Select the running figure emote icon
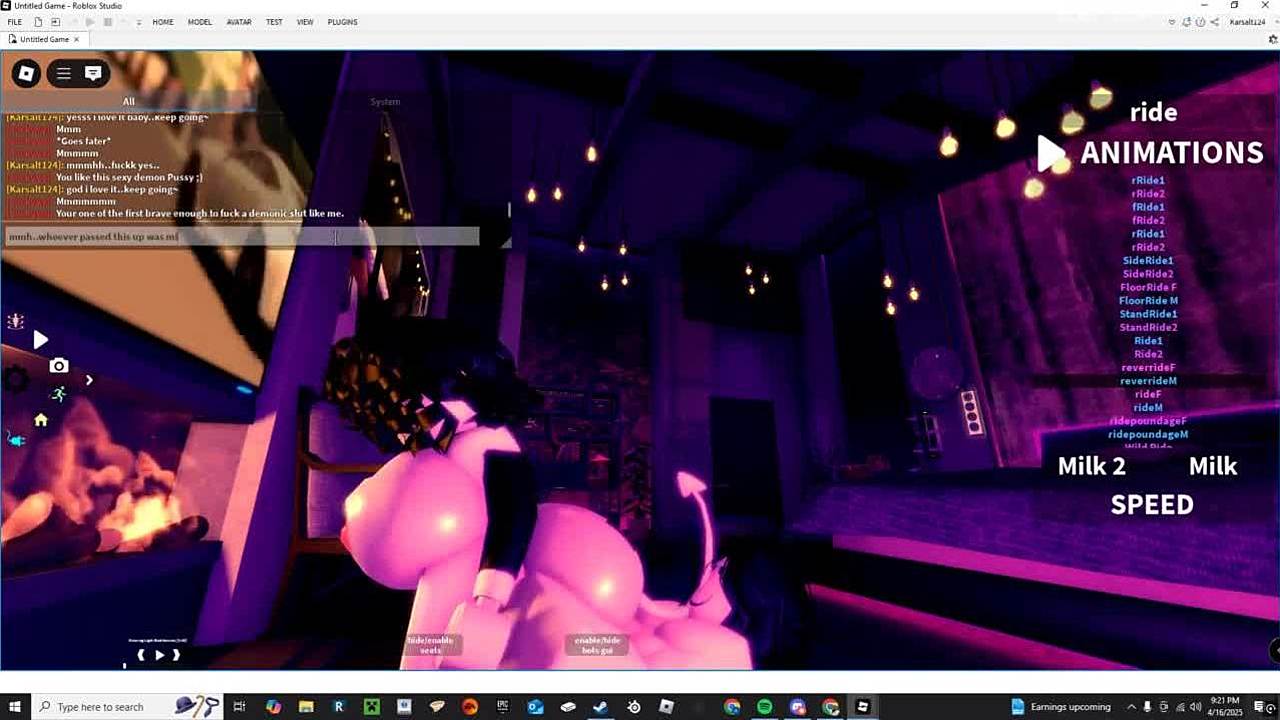Screen dimensions: 1280x720 59,394
